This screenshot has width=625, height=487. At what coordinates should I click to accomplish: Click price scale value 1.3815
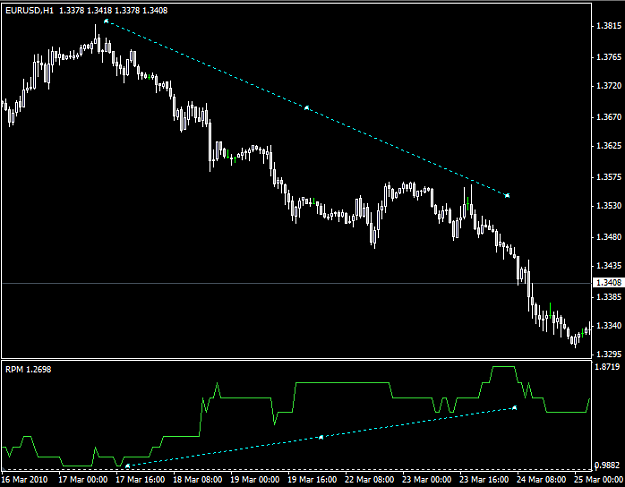tap(609, 26)
